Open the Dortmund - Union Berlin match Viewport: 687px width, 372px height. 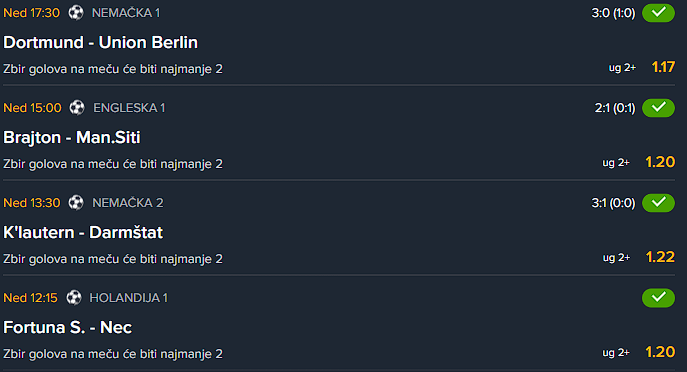point(100,43)
